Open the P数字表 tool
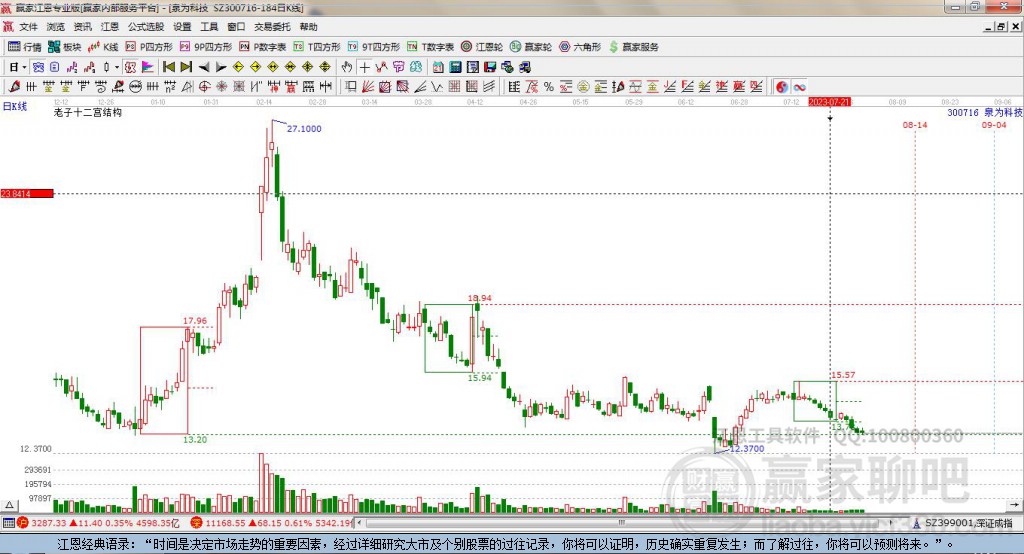 [x=263, y=47]
